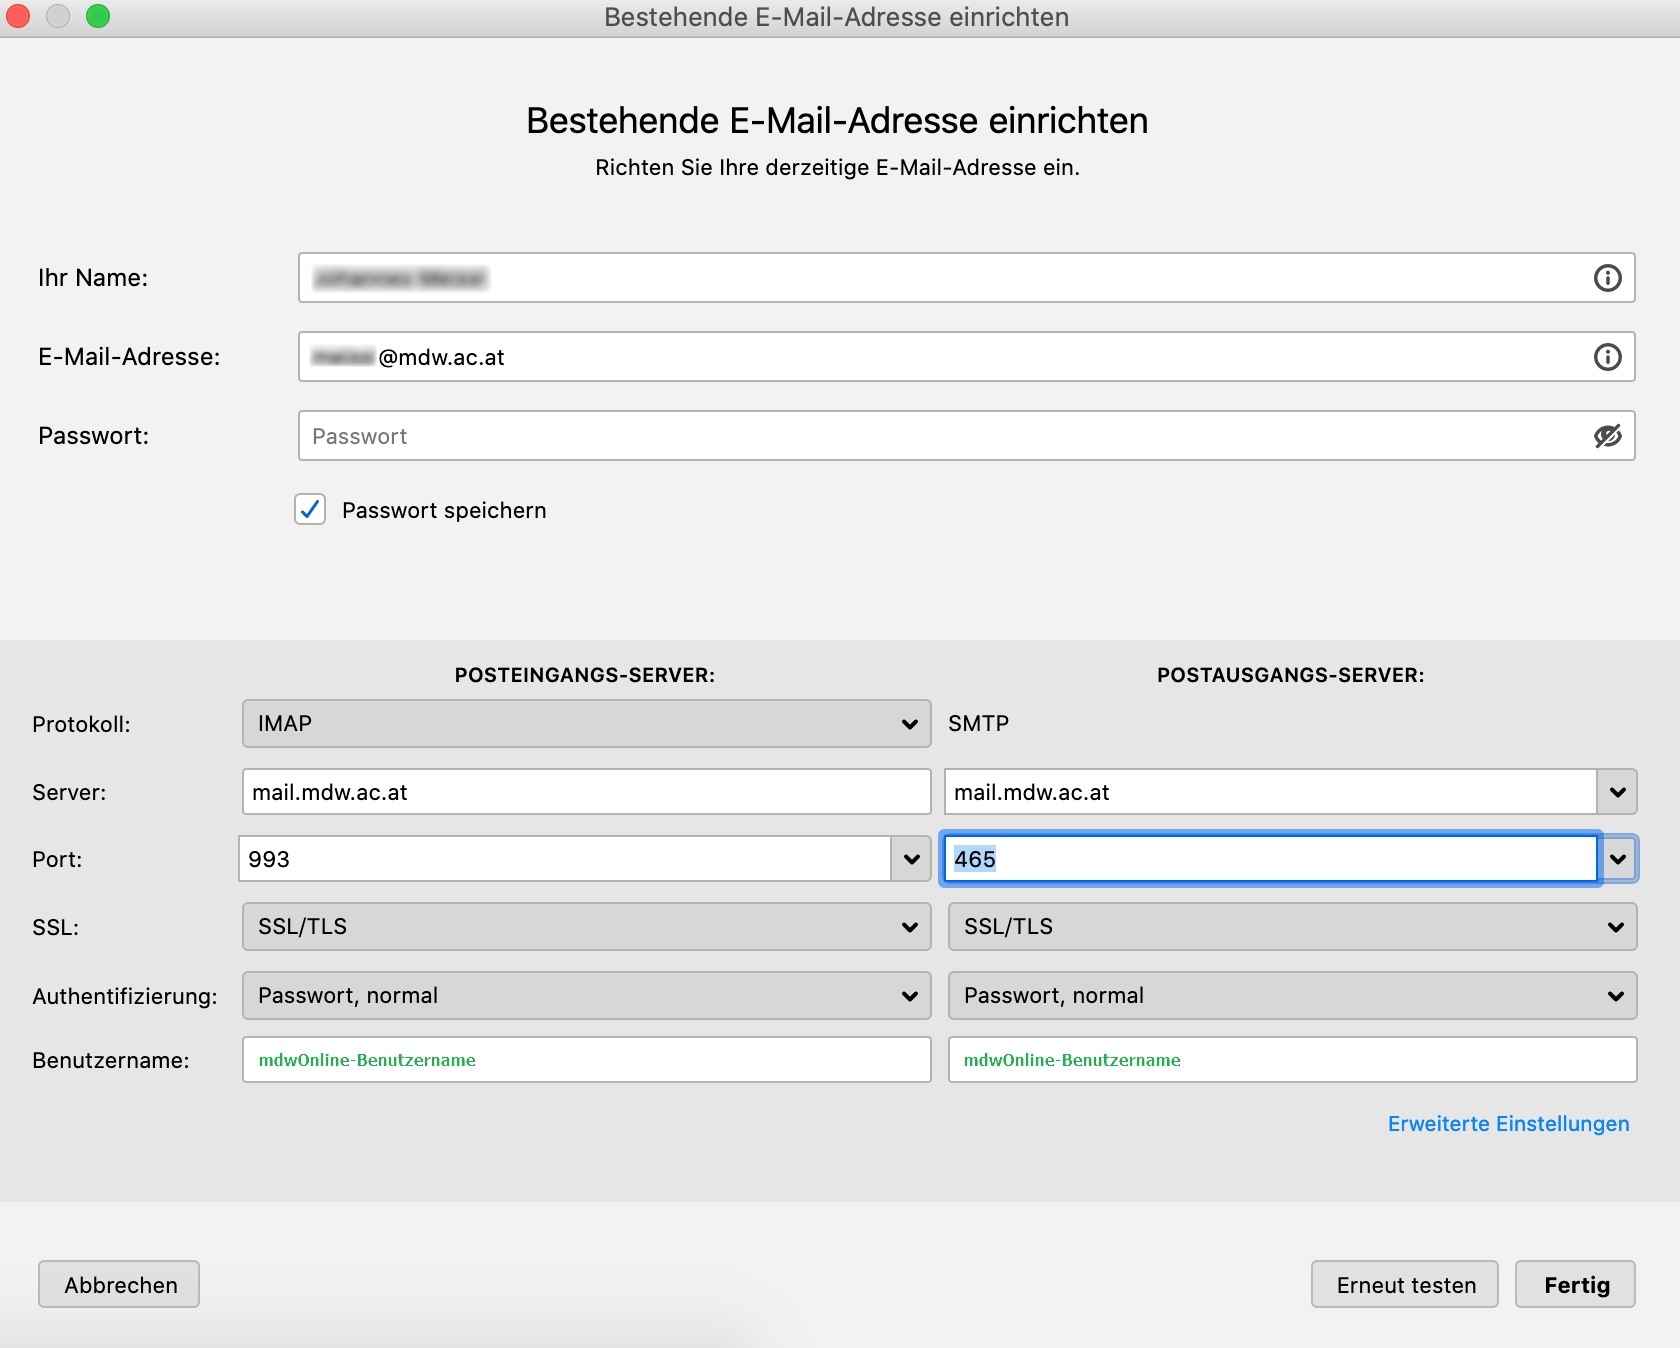Open outgoing server SSL/TLS dropdown

[1291, 927]
